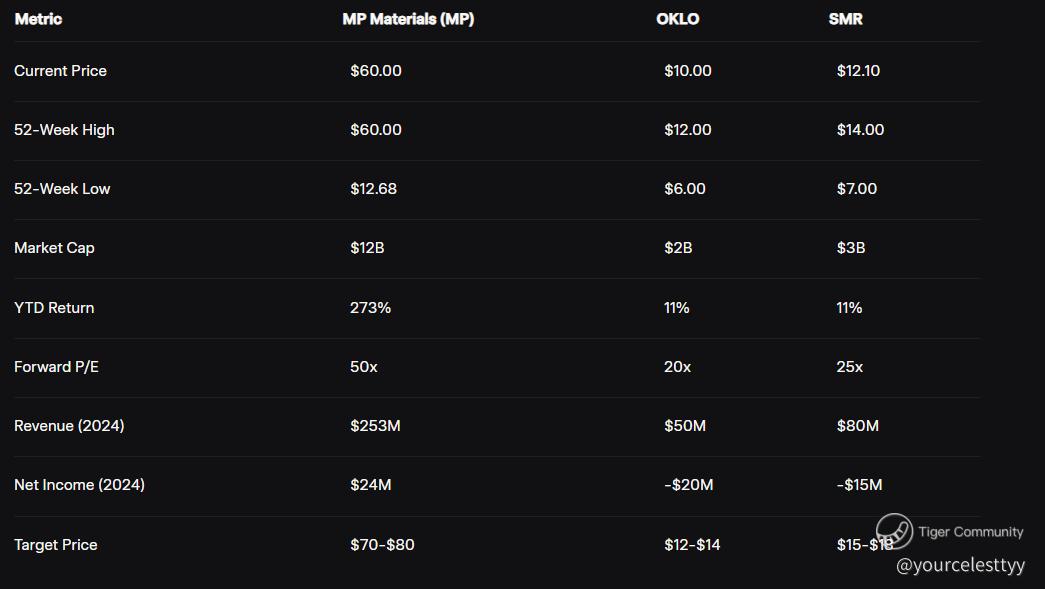1045x589 pixels.
Task: Click the @yourcelesttyy username handle
Action: tap(960, 565)
